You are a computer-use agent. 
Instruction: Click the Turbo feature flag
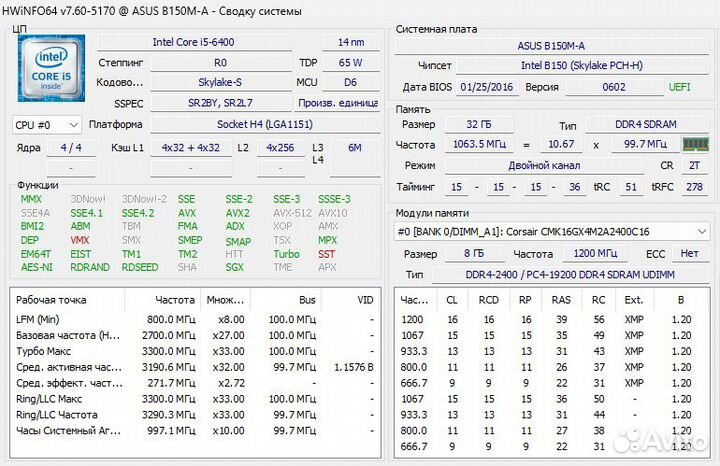tap(287, 254)
